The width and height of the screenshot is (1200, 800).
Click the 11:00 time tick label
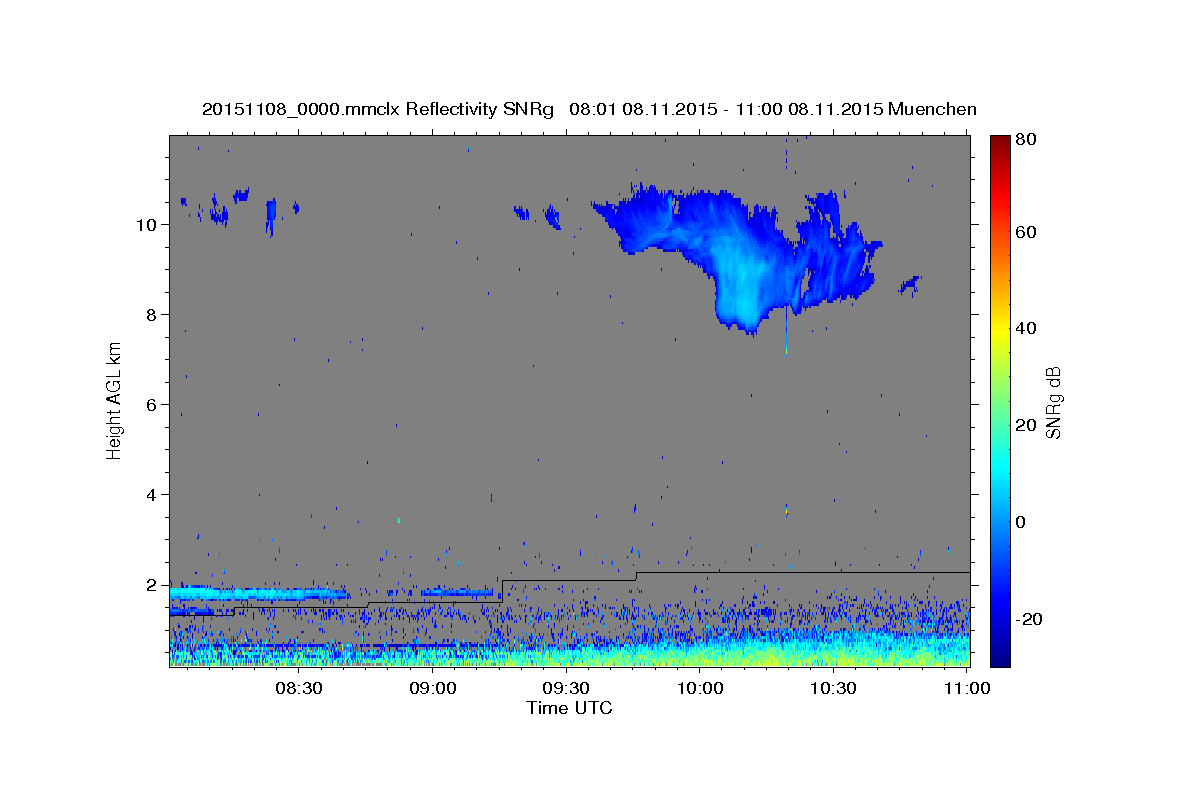967,688
